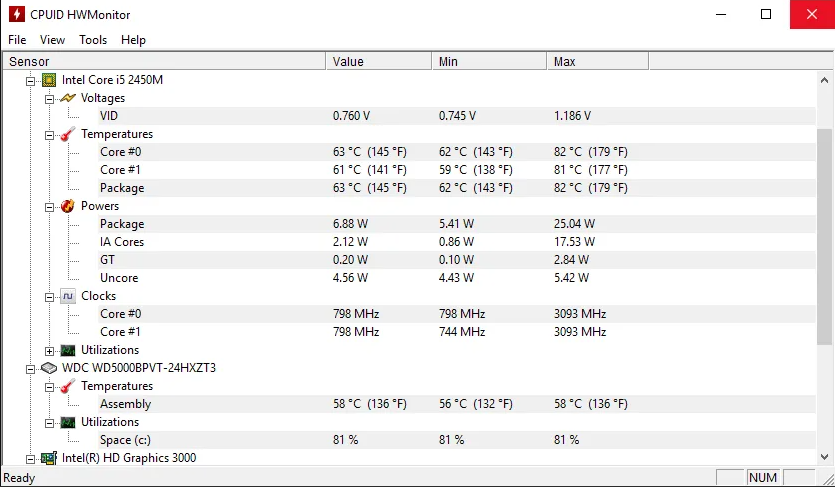The image size is (835, 487).
Task: Click the Max column header
Action: pos(598,62)
